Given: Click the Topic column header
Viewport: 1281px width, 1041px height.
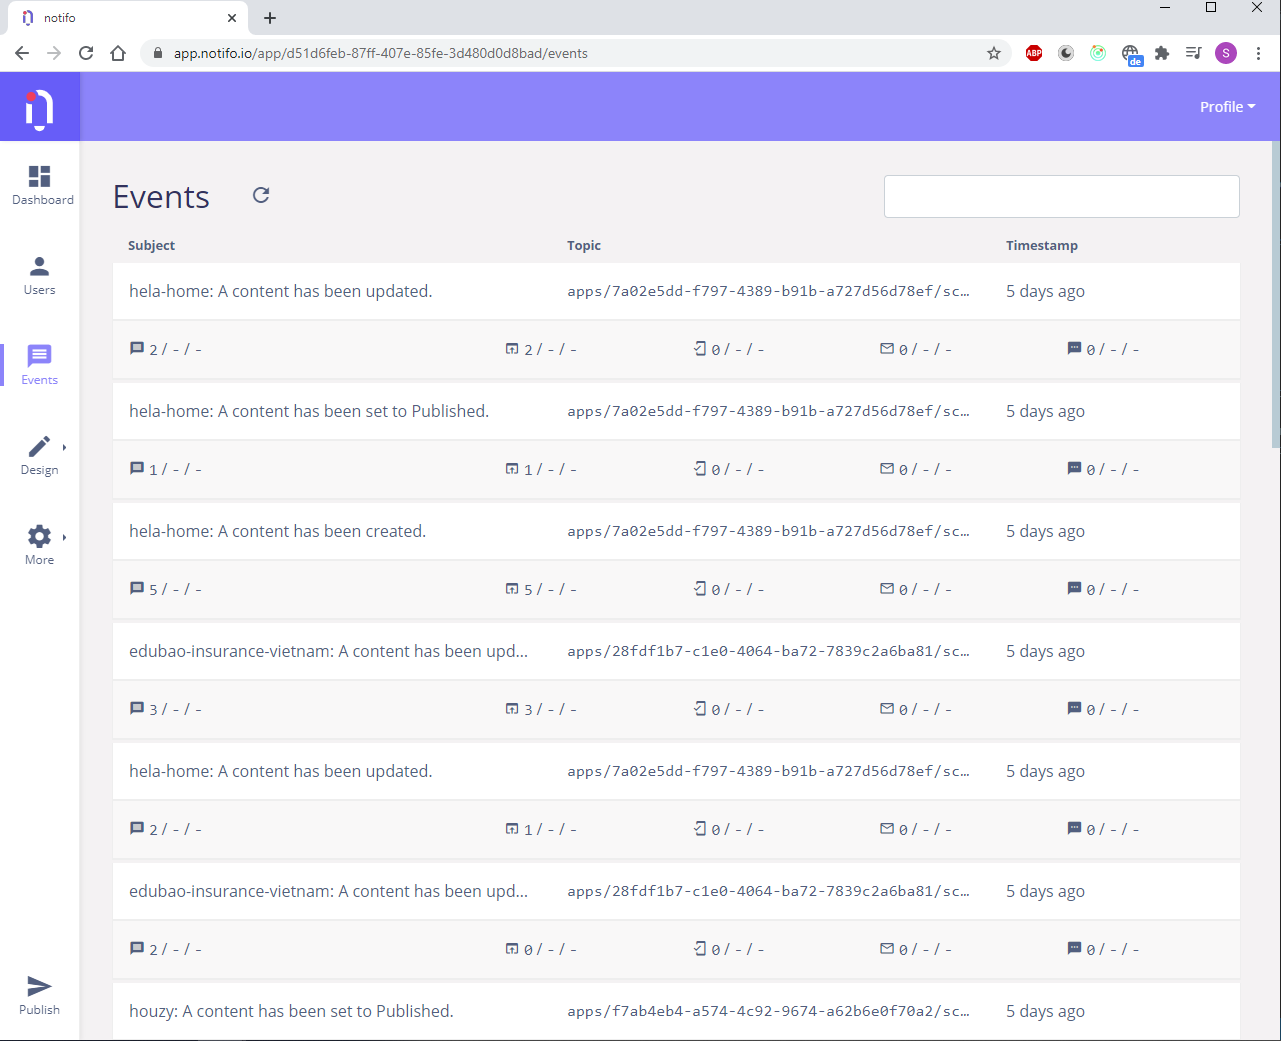Looking at the screenshot, I should [x=584, y=245].
